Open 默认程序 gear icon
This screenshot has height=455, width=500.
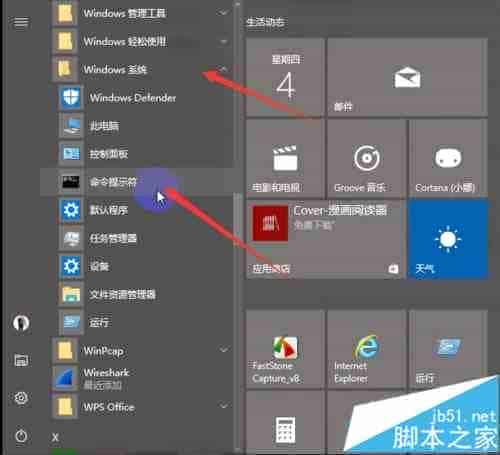(x=70, y=210)
